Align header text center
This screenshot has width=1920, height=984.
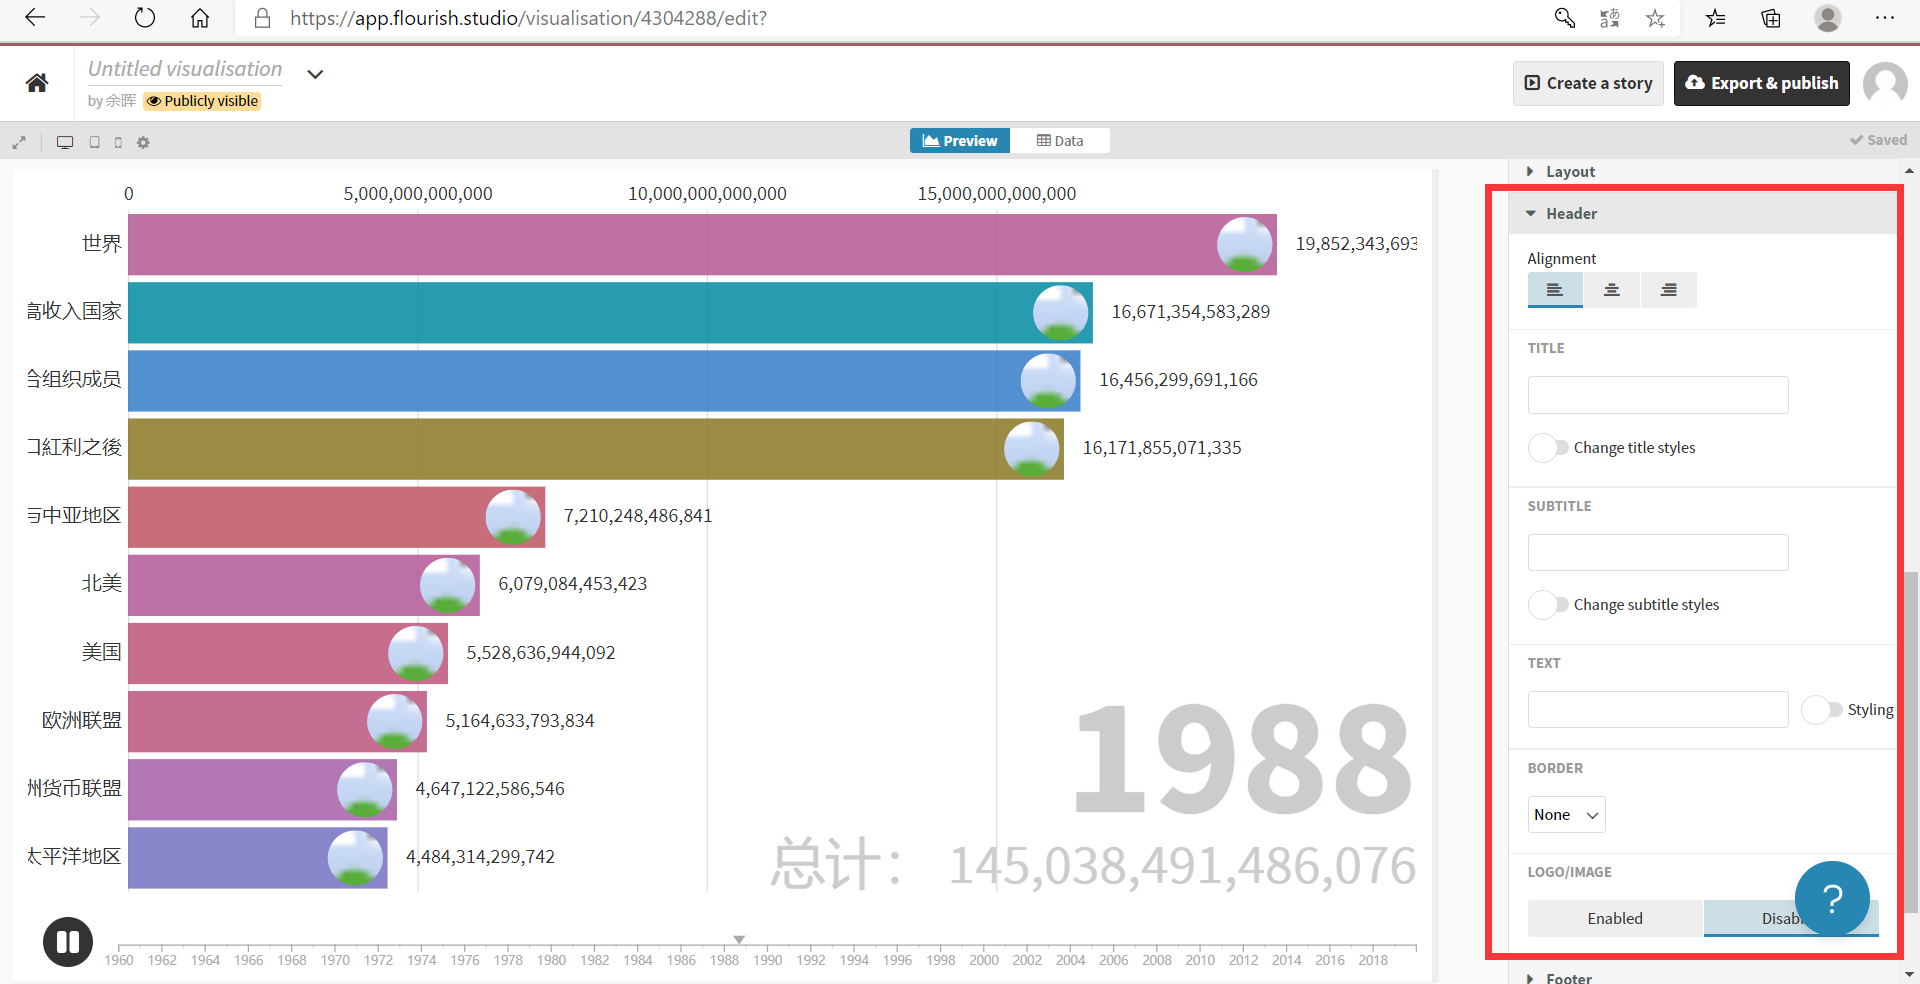(1612, 290)
